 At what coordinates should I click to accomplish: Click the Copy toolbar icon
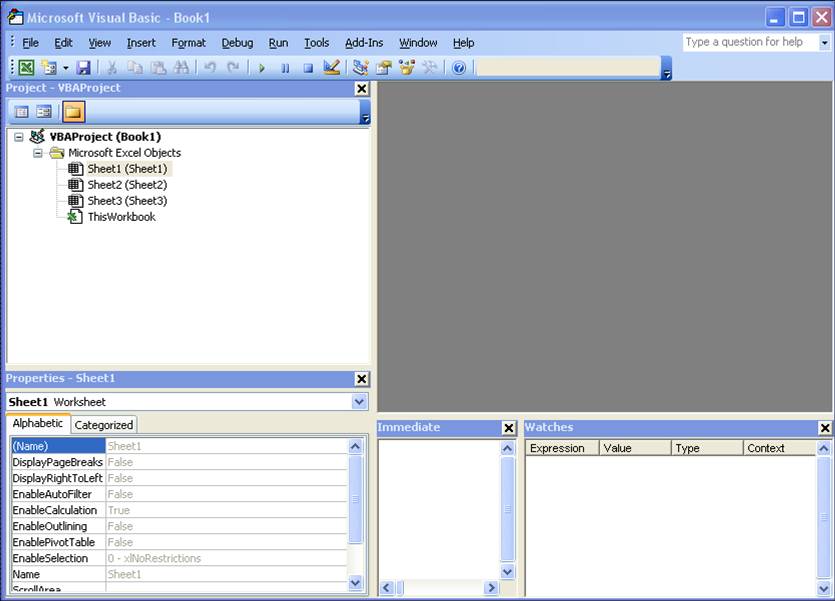coord(135,68)
